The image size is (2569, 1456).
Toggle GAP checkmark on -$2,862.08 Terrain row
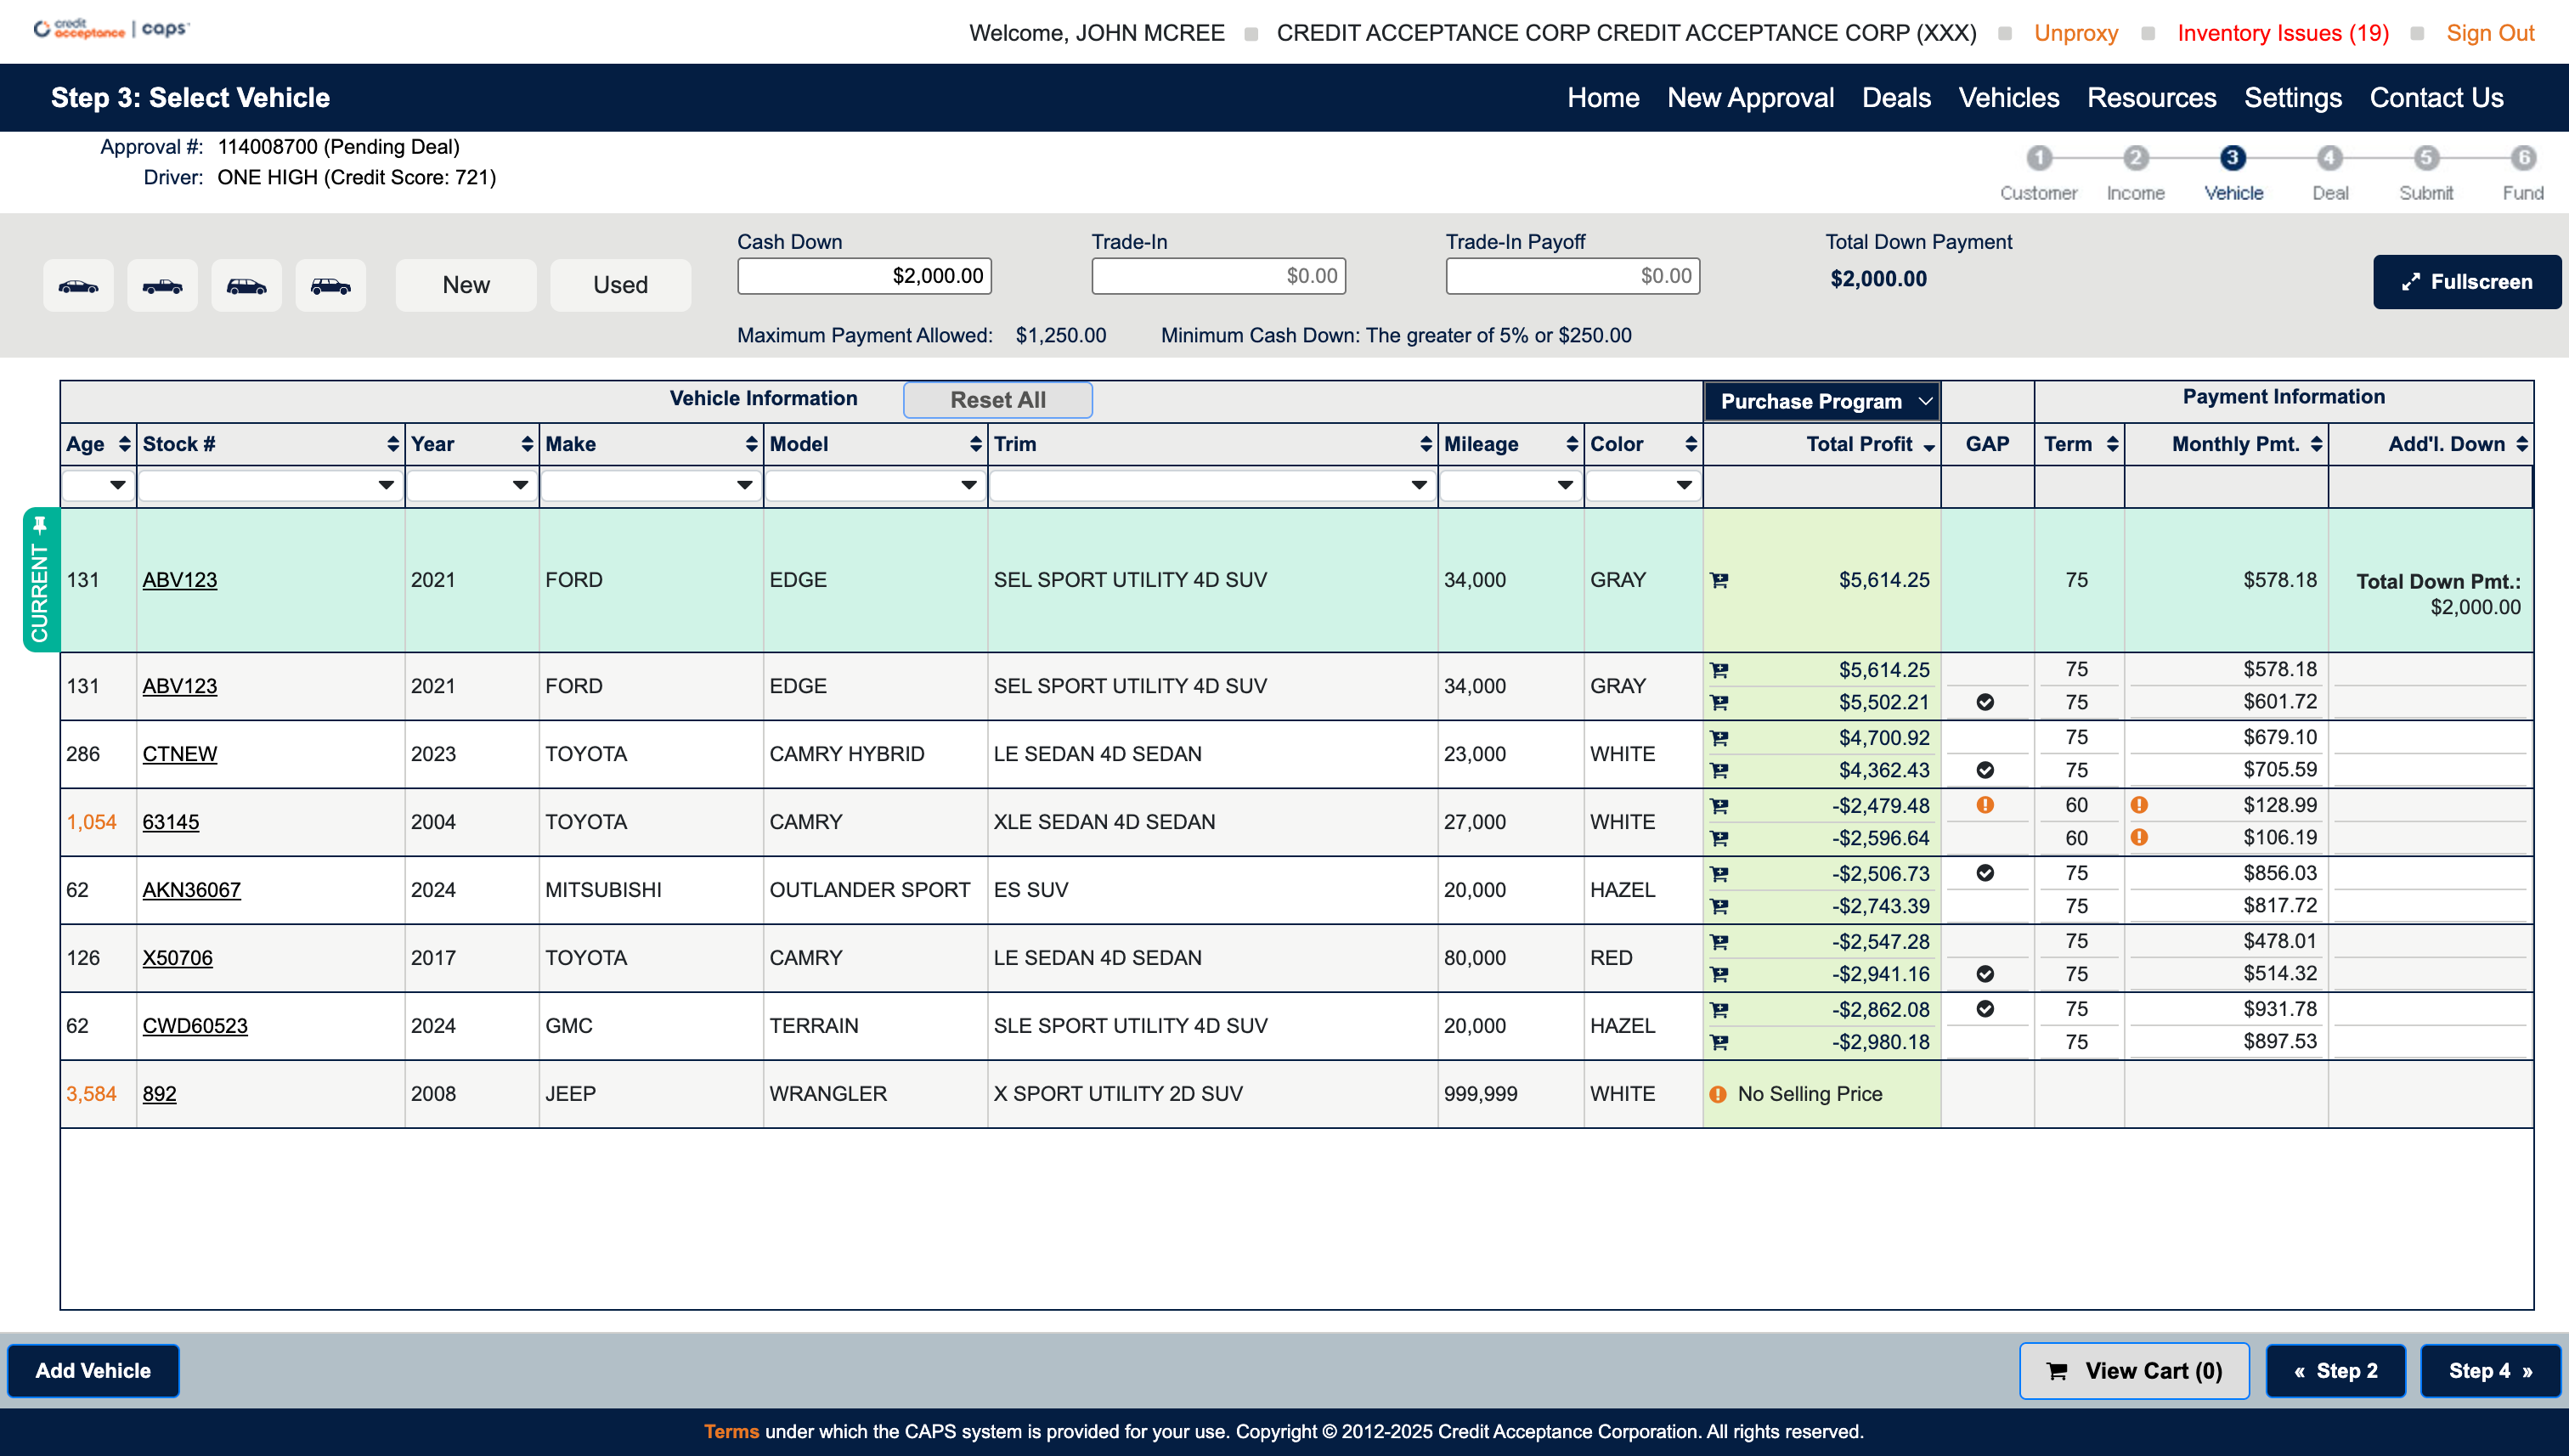coord(1985,1010)
